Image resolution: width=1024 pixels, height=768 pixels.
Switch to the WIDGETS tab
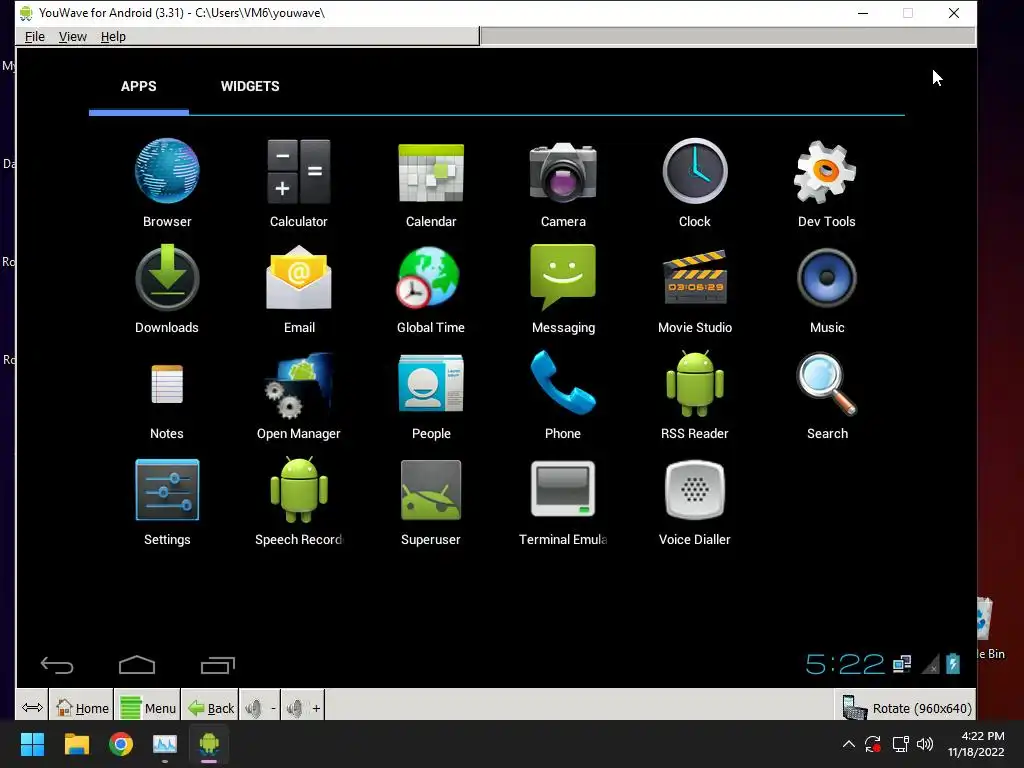(x=250, y=86)
